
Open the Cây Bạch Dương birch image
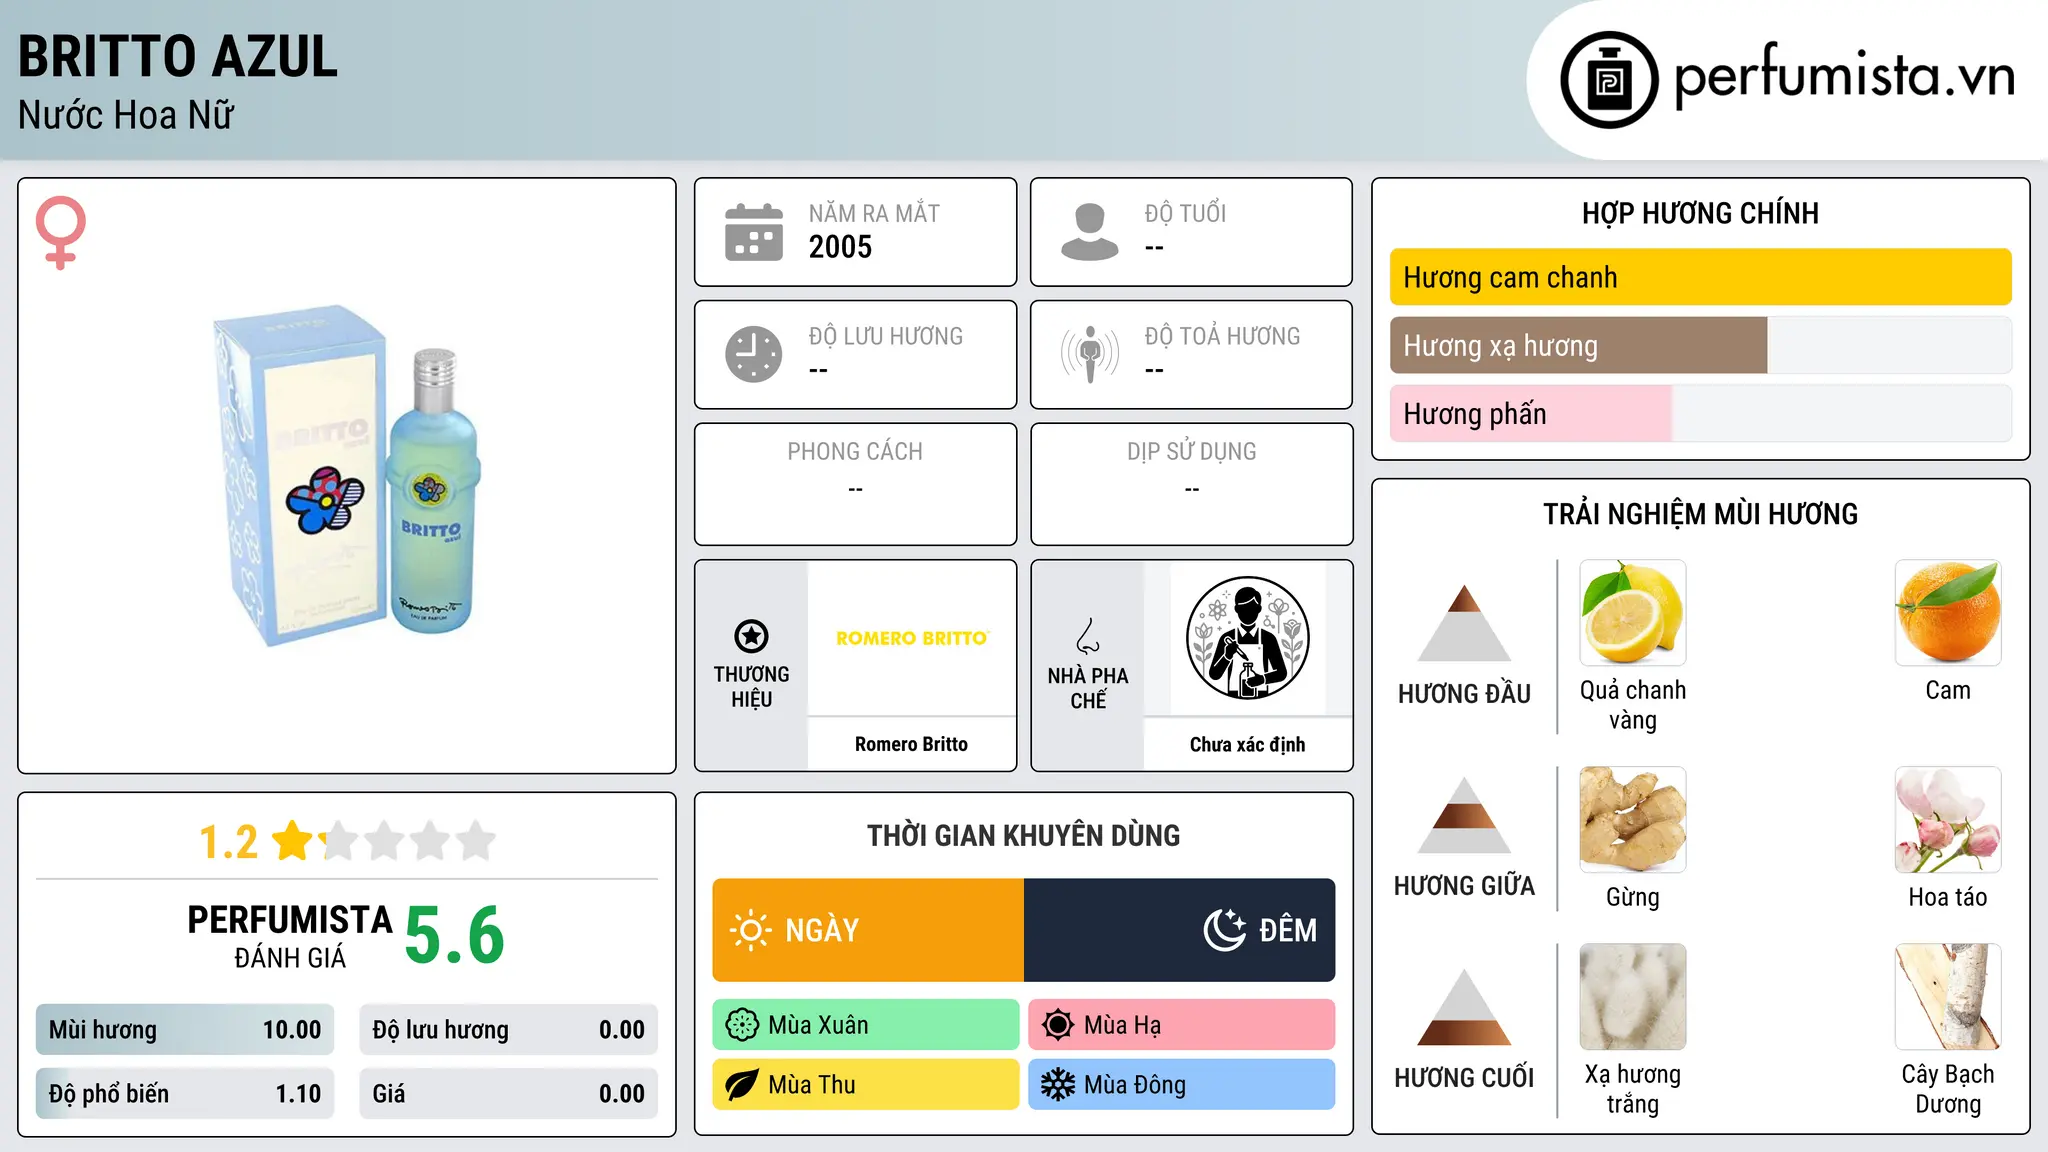(1948, 997)
